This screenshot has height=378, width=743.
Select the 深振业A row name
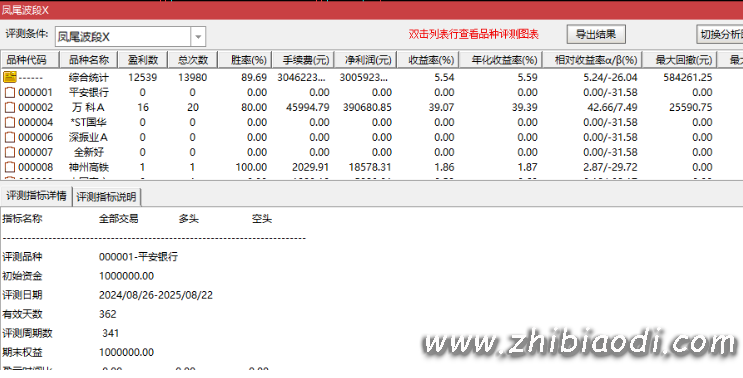(89, 137)
